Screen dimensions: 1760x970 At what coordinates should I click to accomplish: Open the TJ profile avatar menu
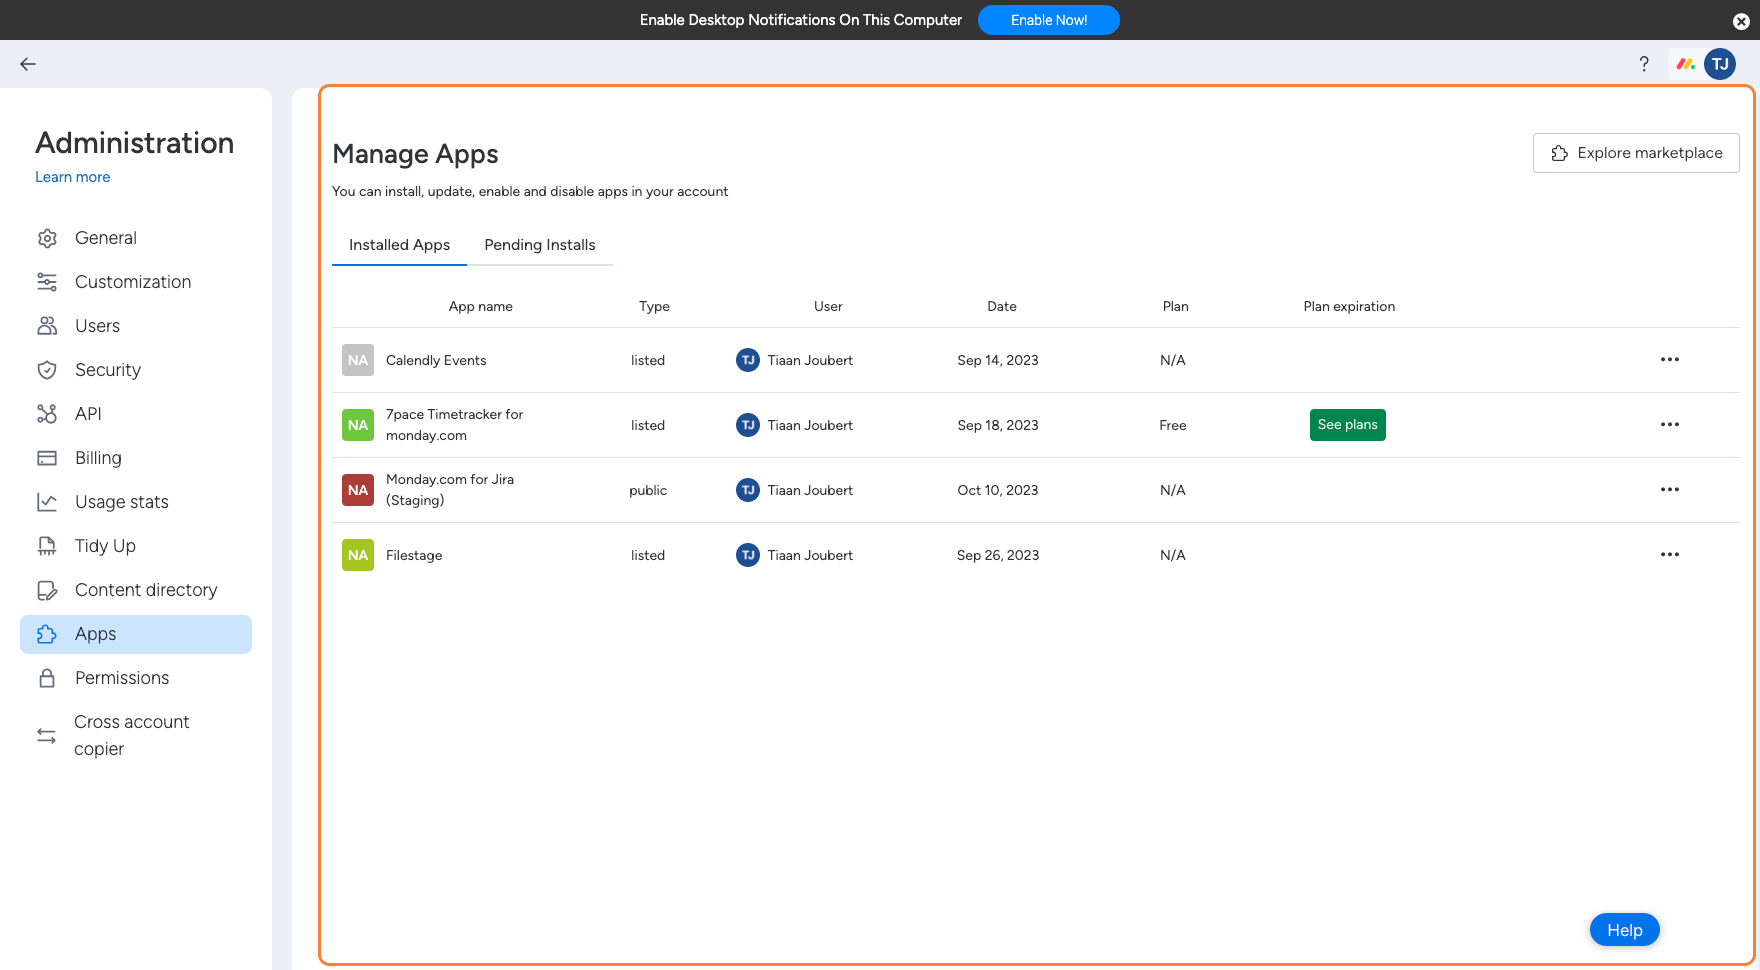coord(1720,64)
